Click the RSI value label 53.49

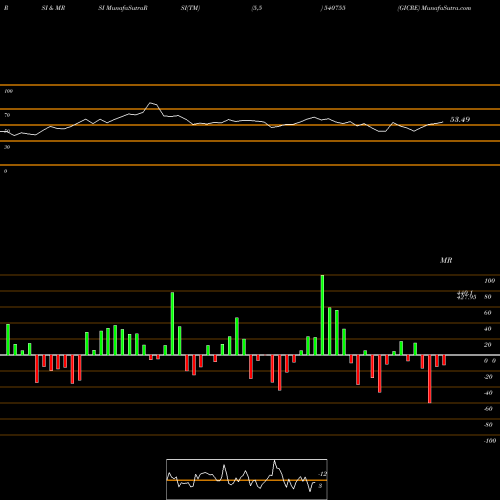coord(460,119)
